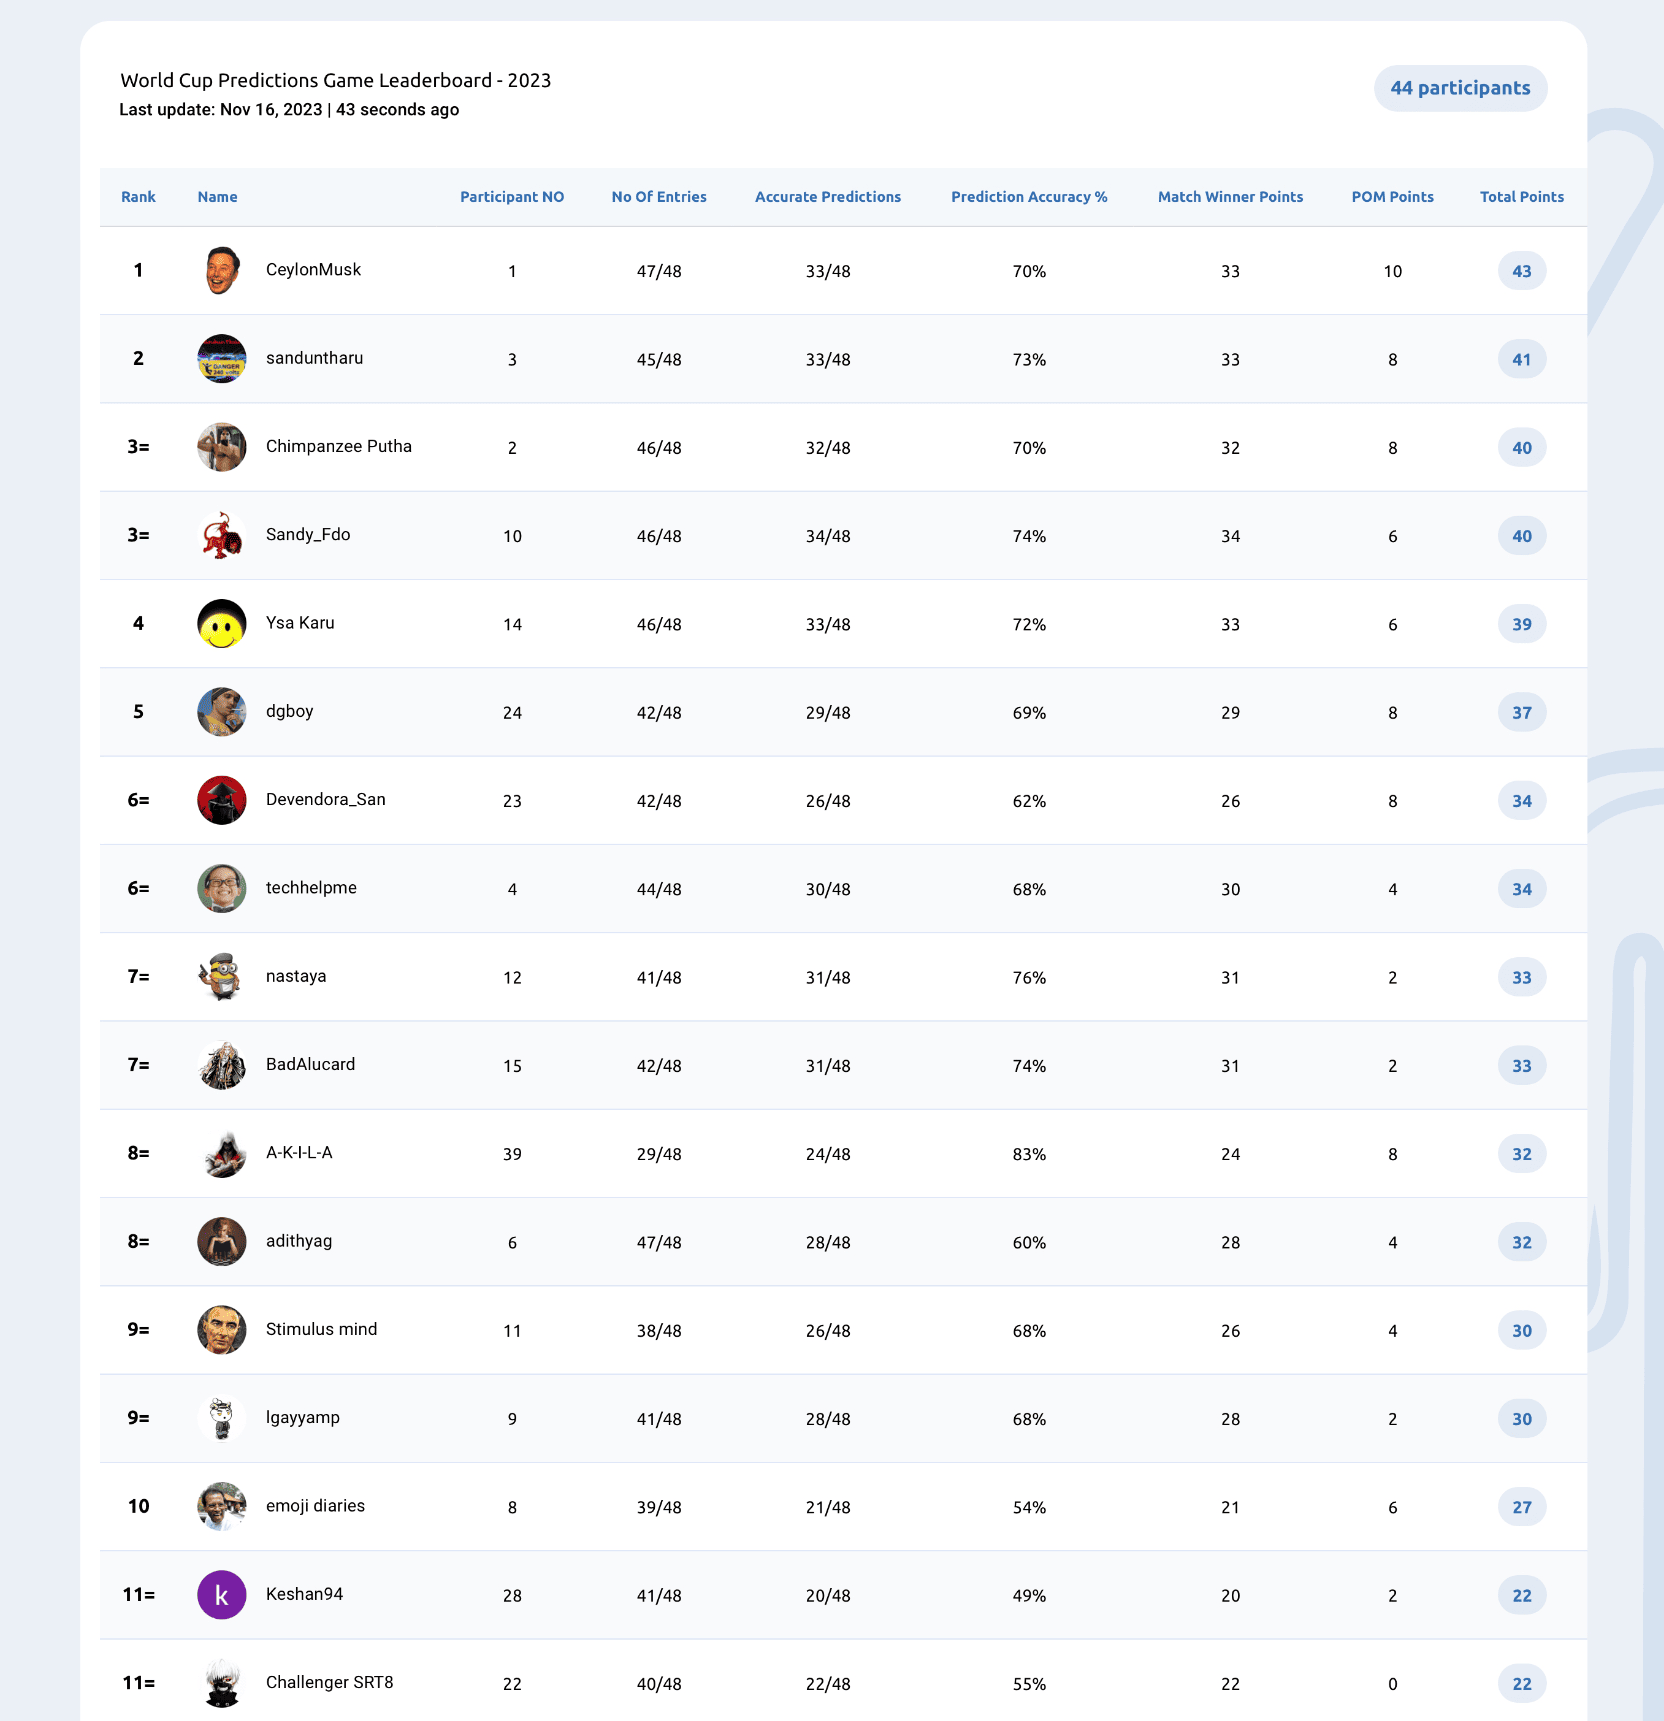Select CeylonMusk's 43 total points badge

1522,271
